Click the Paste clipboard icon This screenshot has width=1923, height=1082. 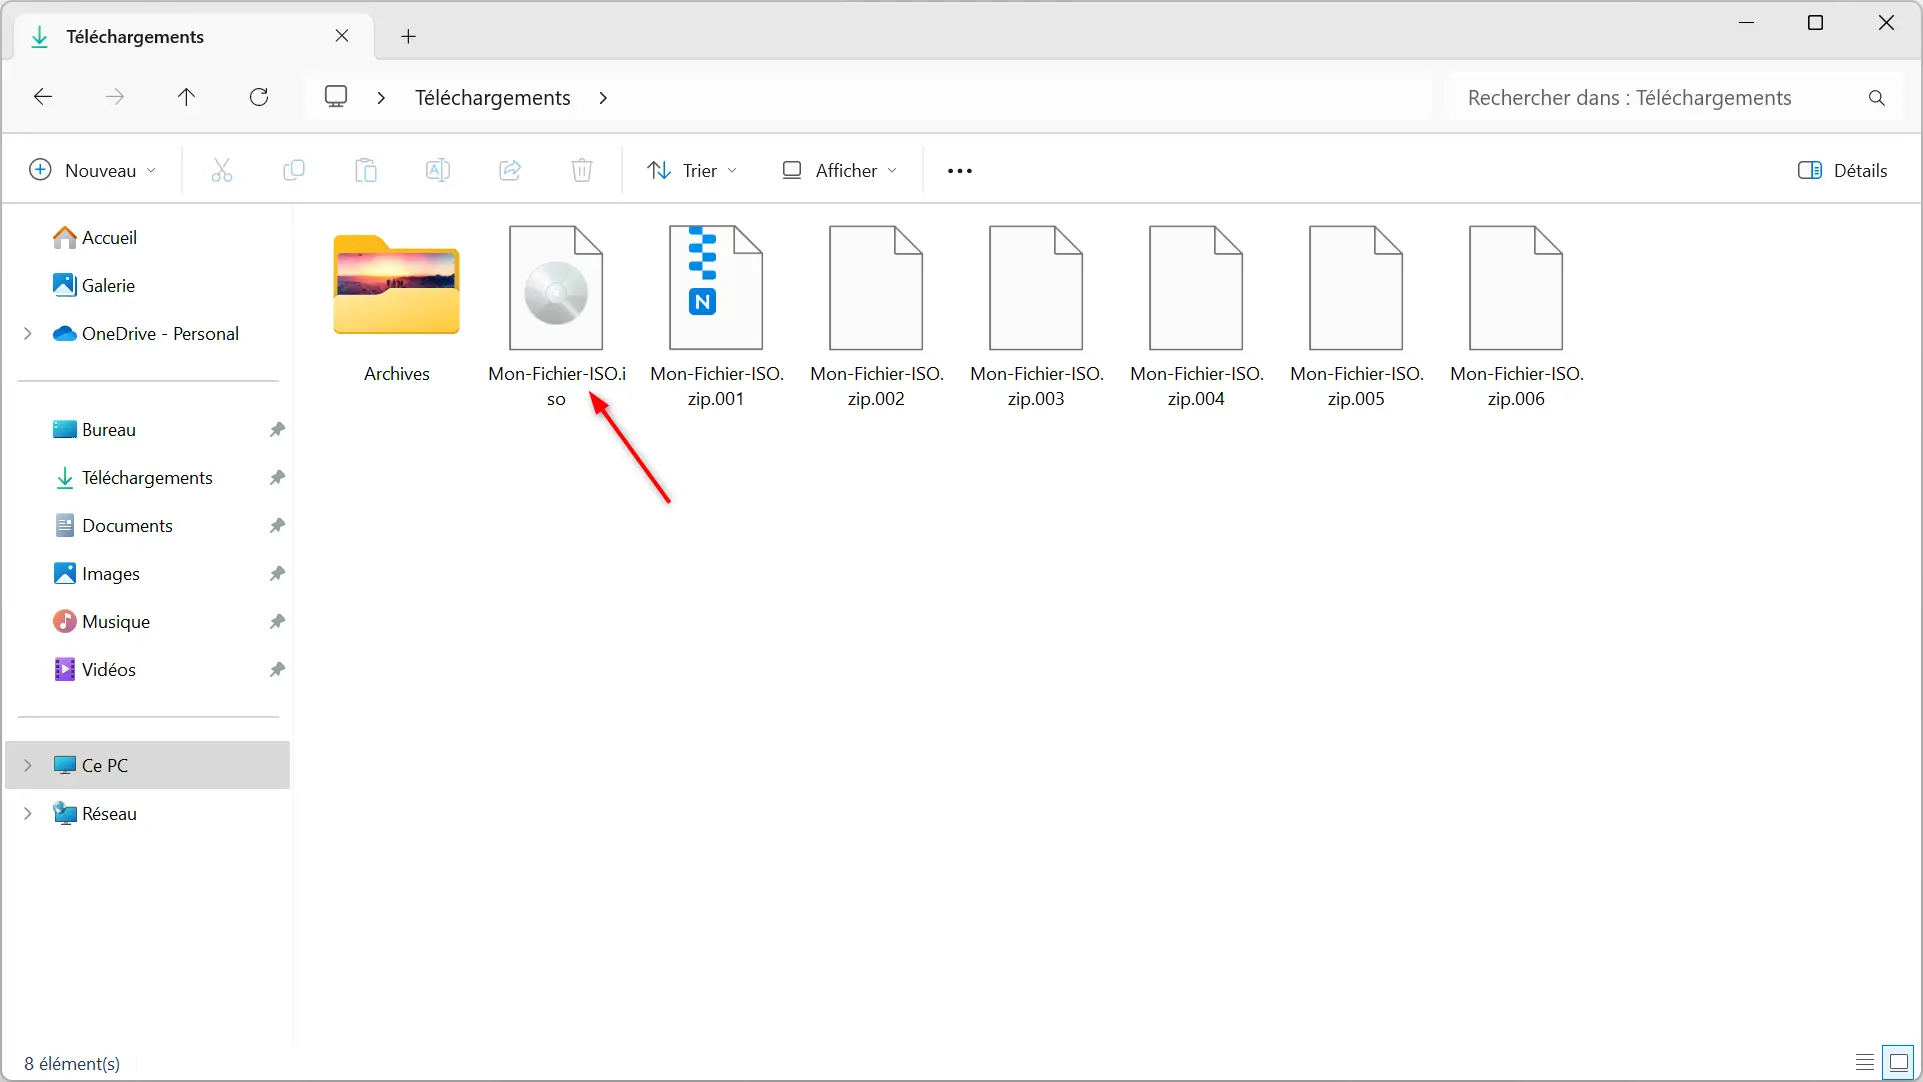point(366,171)
